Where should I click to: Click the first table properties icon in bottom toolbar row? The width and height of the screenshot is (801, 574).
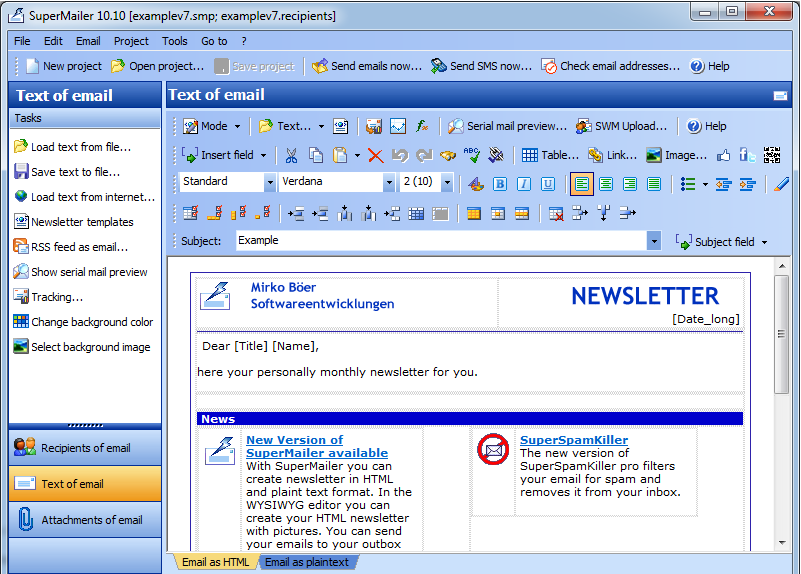(191, 213)
